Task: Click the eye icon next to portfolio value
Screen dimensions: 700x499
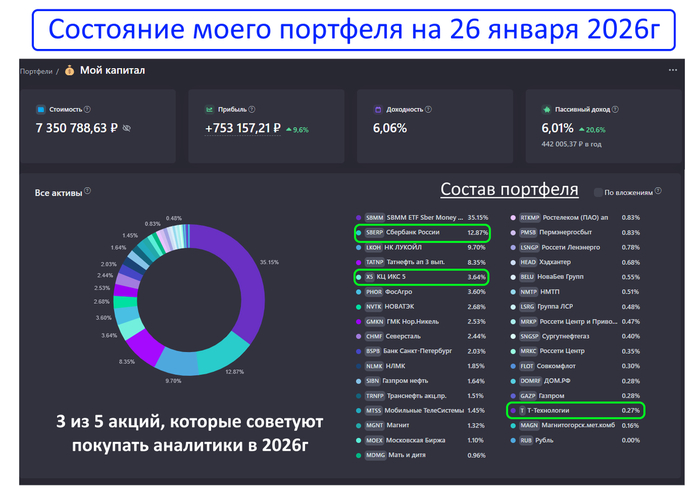Action: (x=126, y=129)
